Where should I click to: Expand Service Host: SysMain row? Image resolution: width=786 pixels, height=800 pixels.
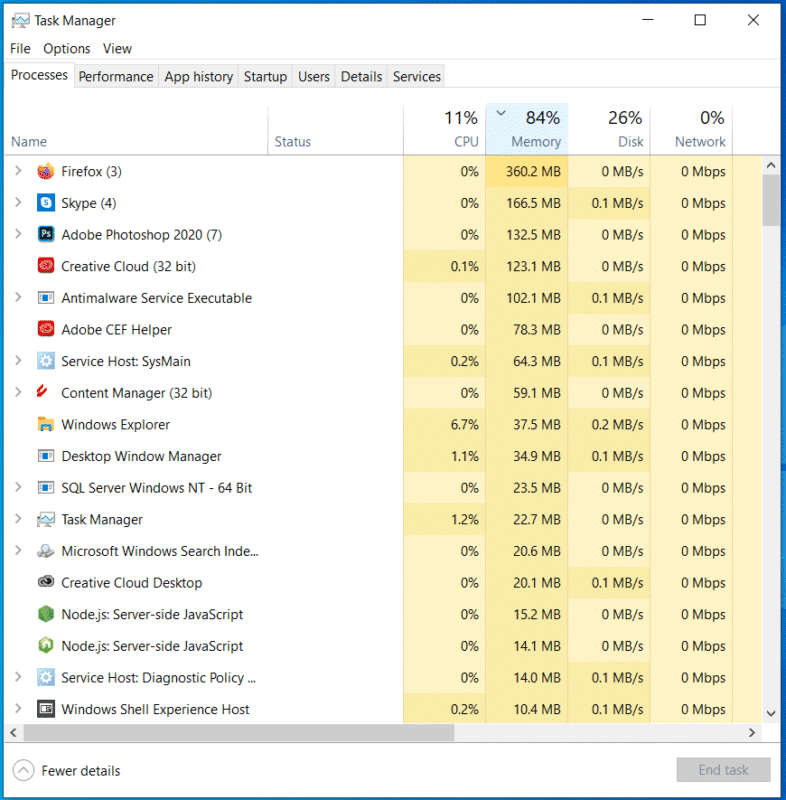pyautogui.click(x=18, y=361)
